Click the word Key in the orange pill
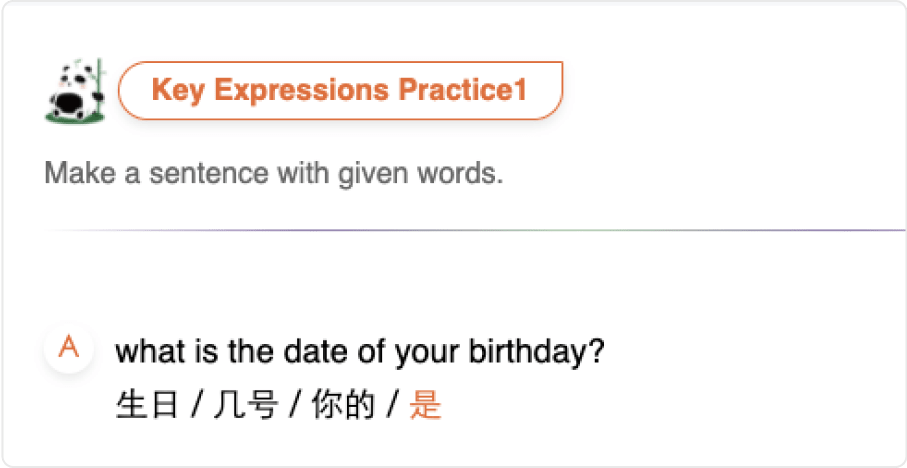Screen dimensions: 907x468 click(178, 91)
